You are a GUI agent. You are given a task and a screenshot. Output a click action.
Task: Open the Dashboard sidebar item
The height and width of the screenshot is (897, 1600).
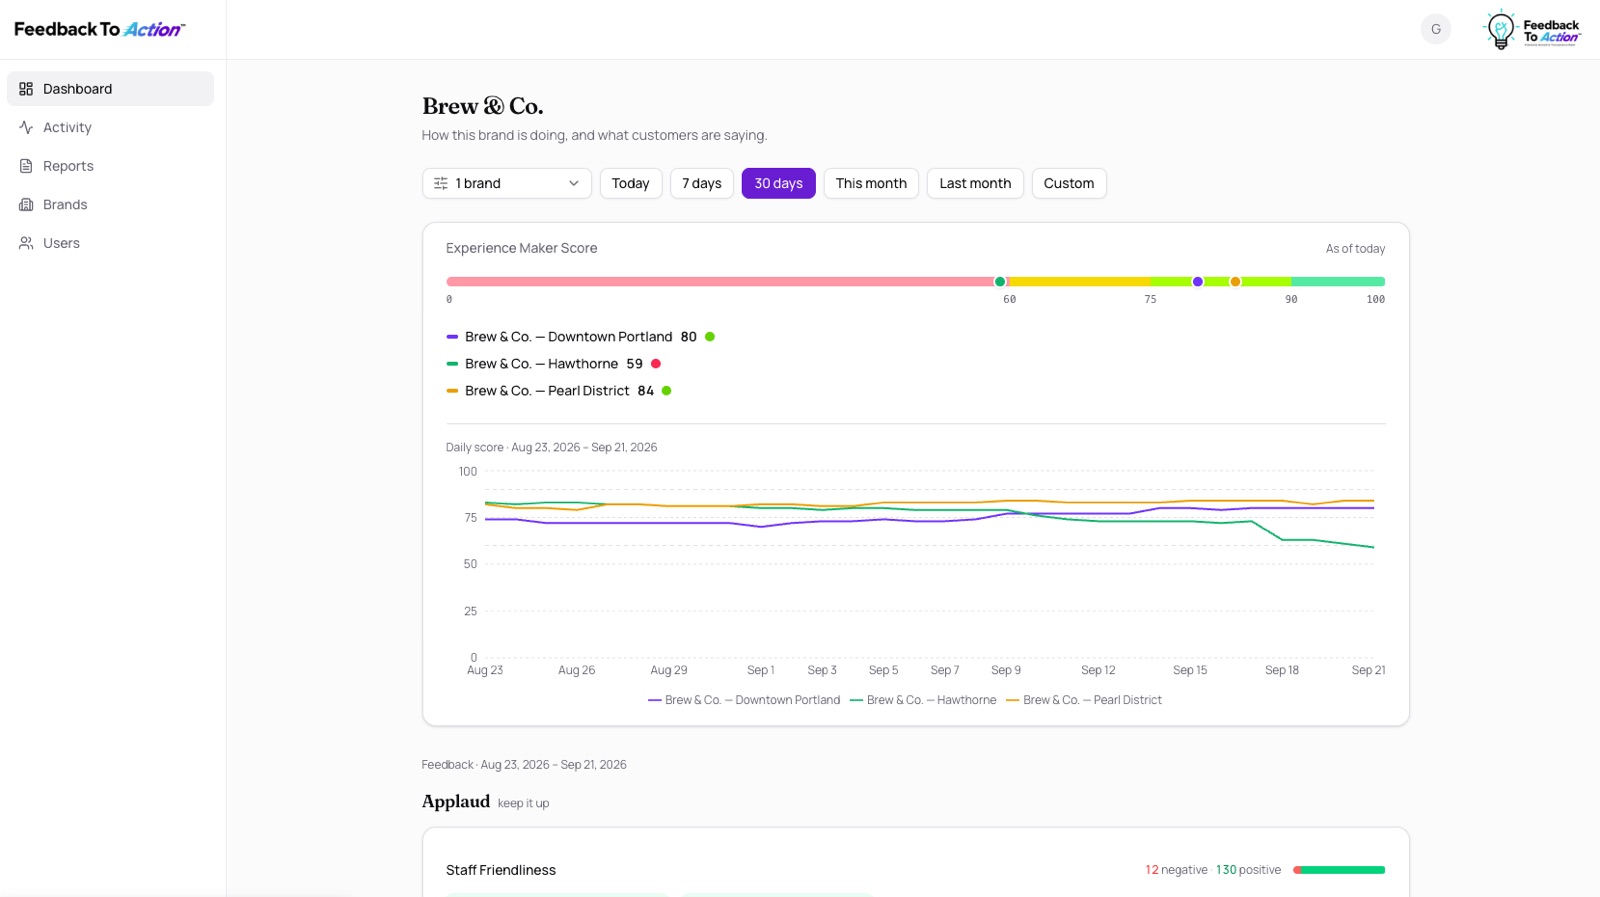[110, 89]
